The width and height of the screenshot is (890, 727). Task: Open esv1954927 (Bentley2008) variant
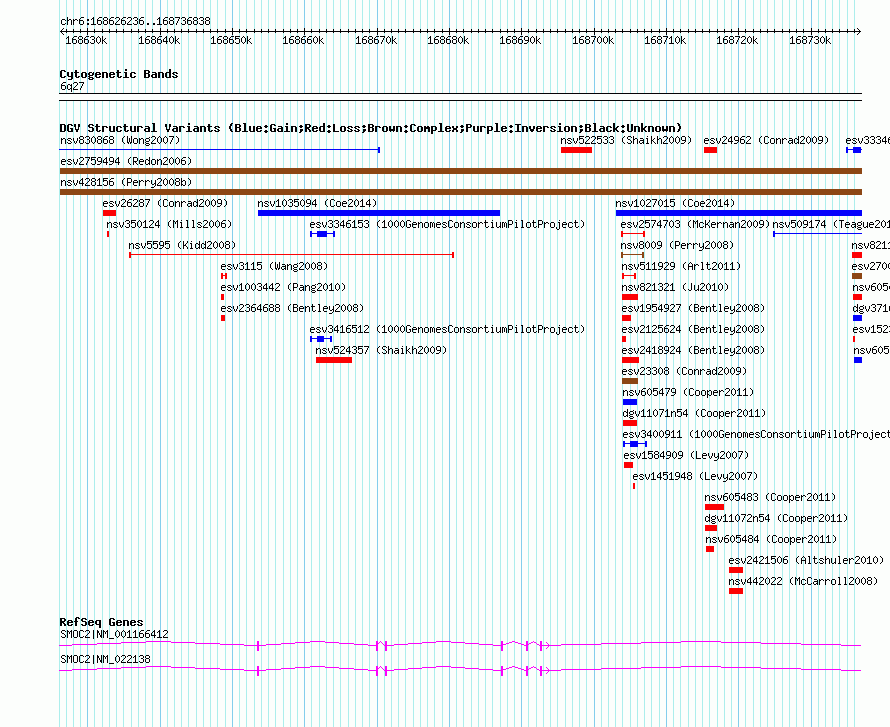tap(692, 308)
